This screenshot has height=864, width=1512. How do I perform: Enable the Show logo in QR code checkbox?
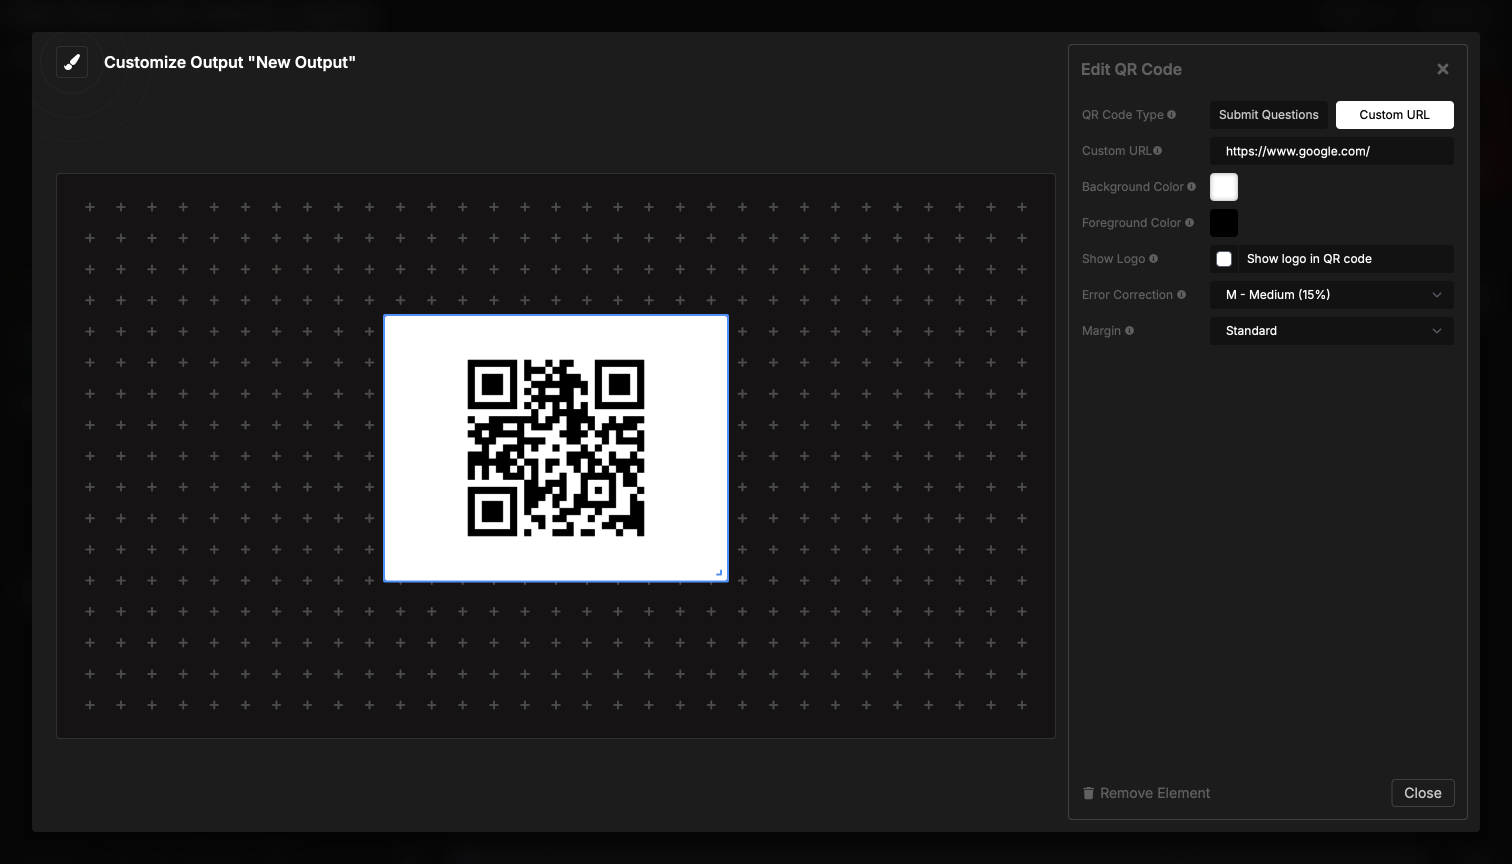pyautogui.click(x=1224, y=258)
